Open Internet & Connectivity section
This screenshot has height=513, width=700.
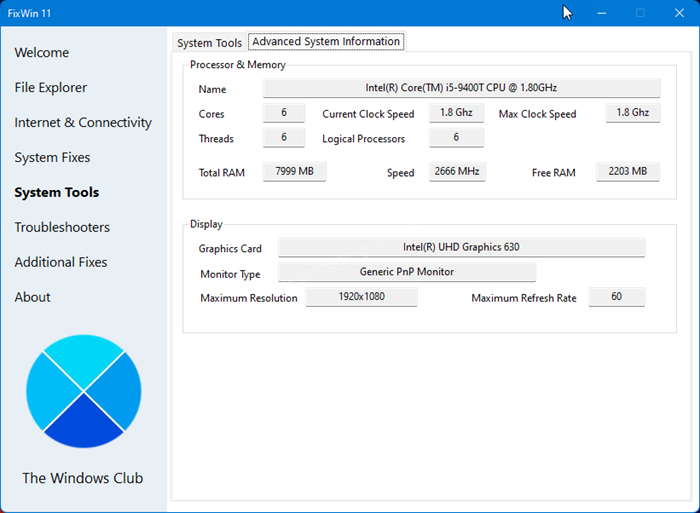pos(83,123)
